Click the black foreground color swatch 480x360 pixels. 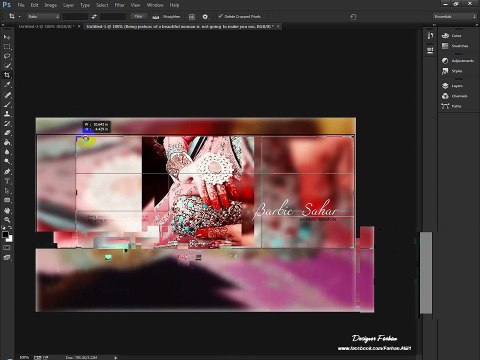[5, 234]
